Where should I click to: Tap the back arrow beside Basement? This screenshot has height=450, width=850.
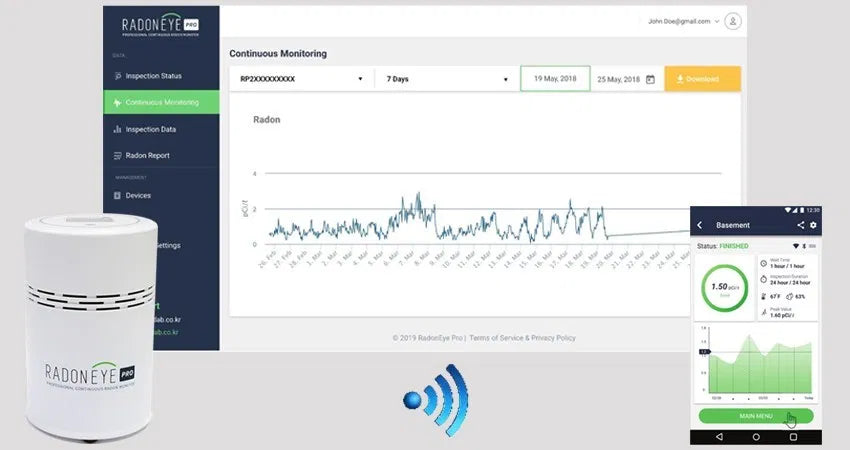click(699, 226)
